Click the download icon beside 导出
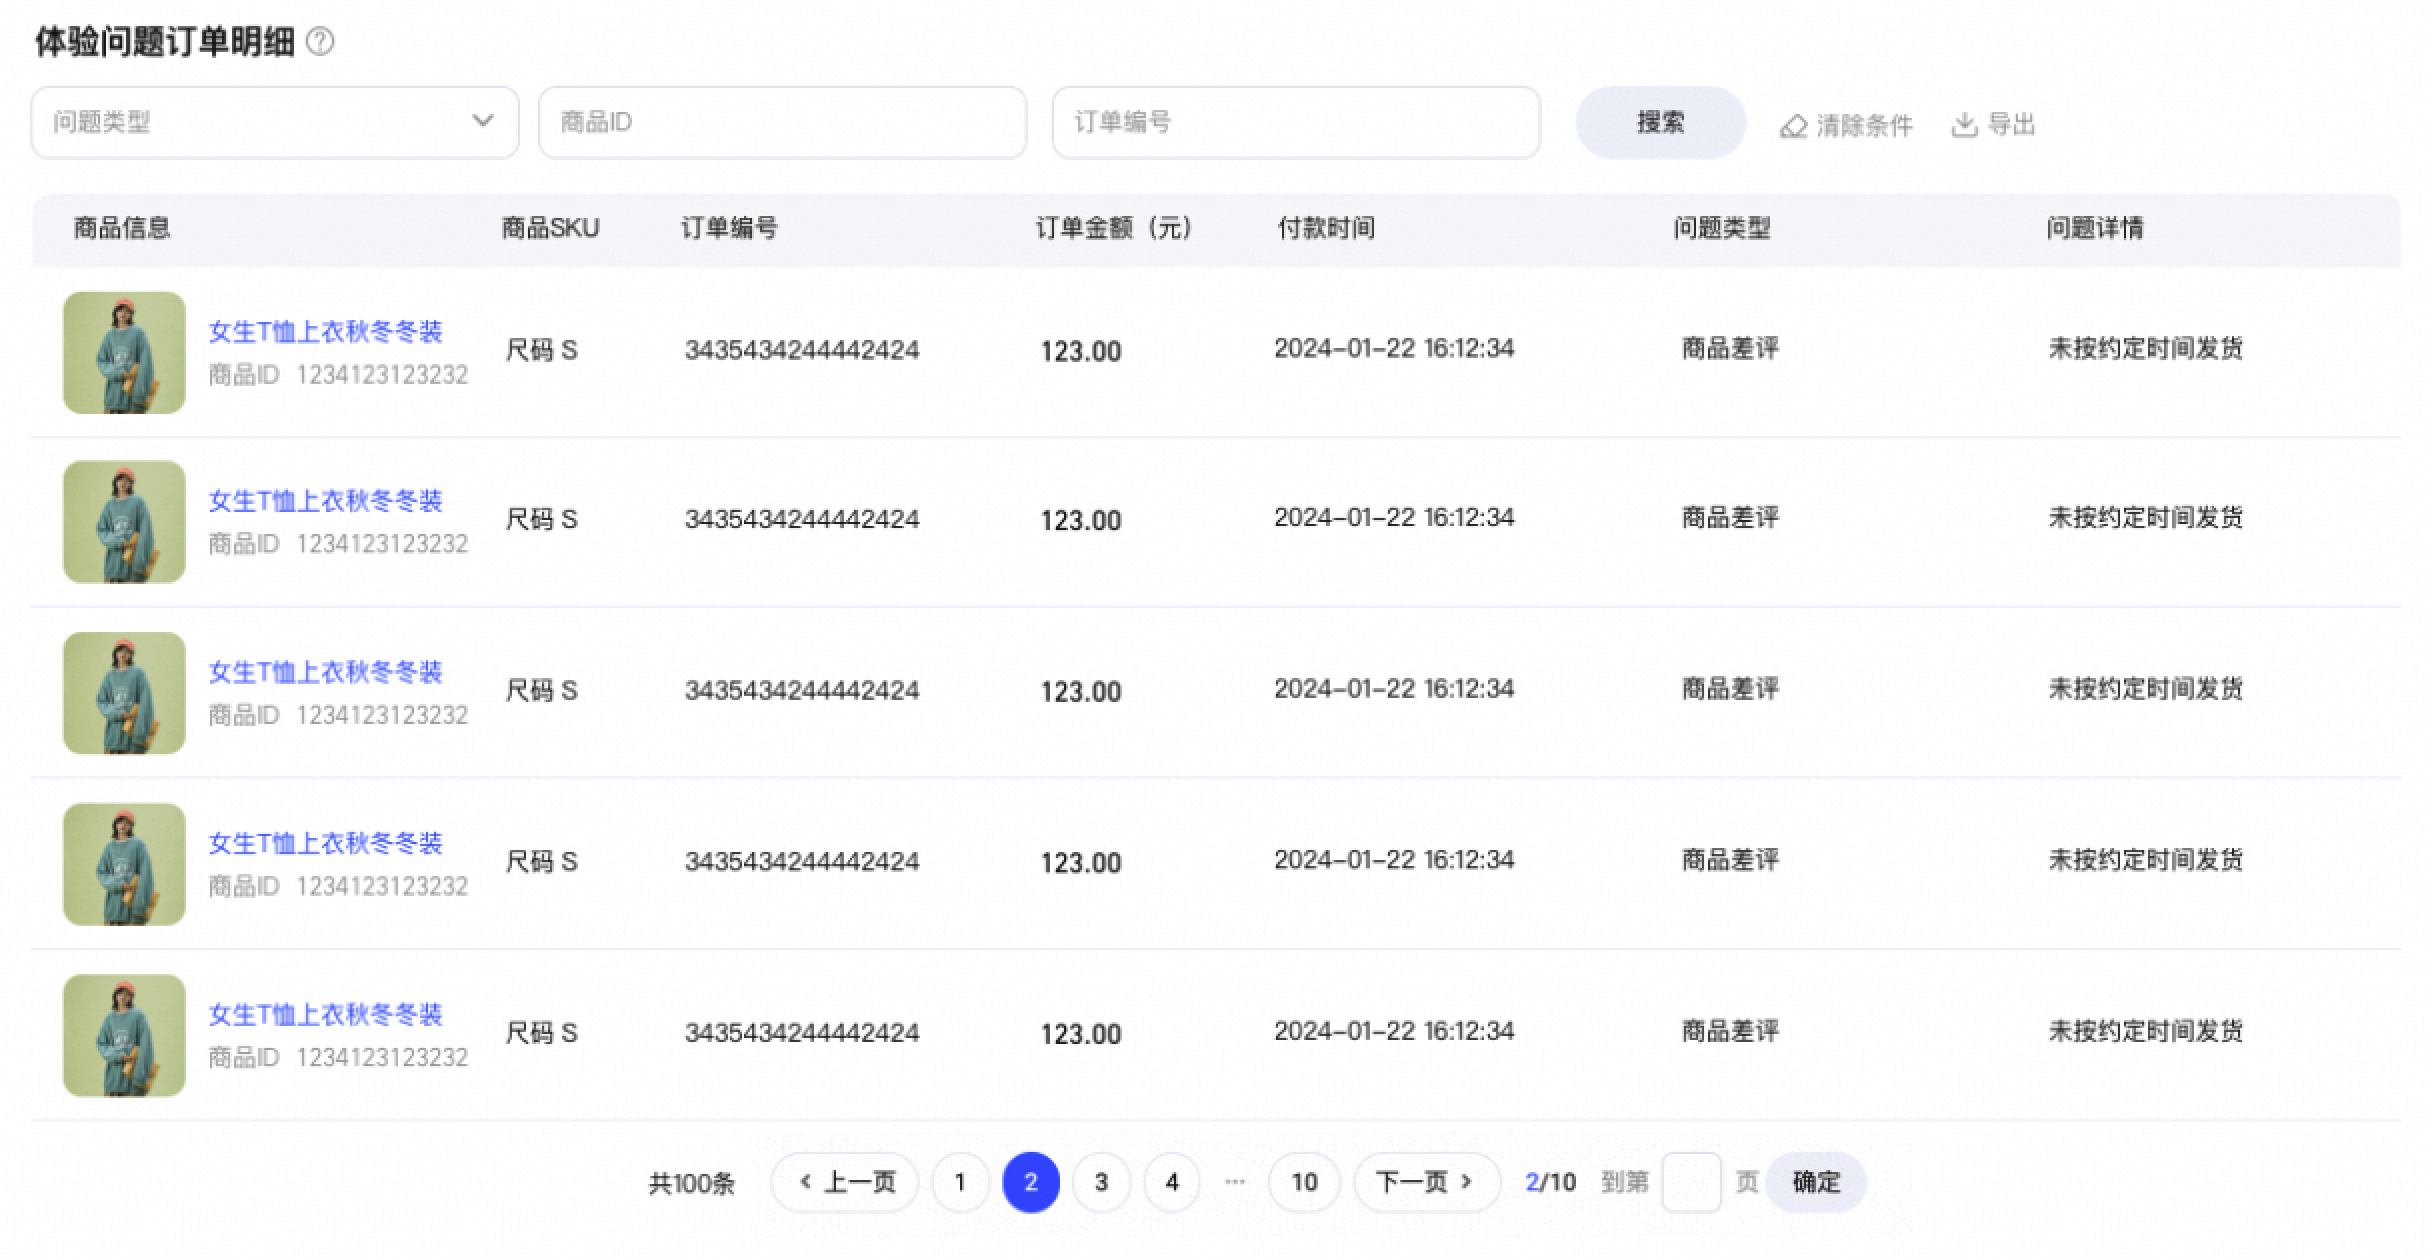 pyautogui.click(x=1966, y=124)
